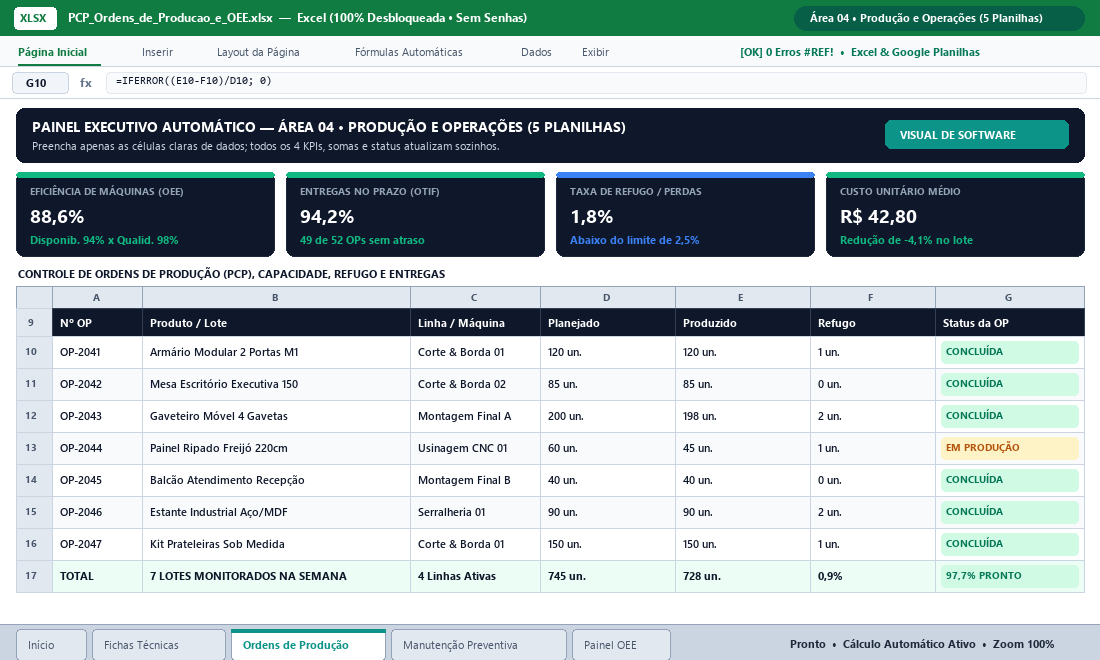
Task: Open the Fichas Técnicas sheet tab
Action: click(159, 645)
